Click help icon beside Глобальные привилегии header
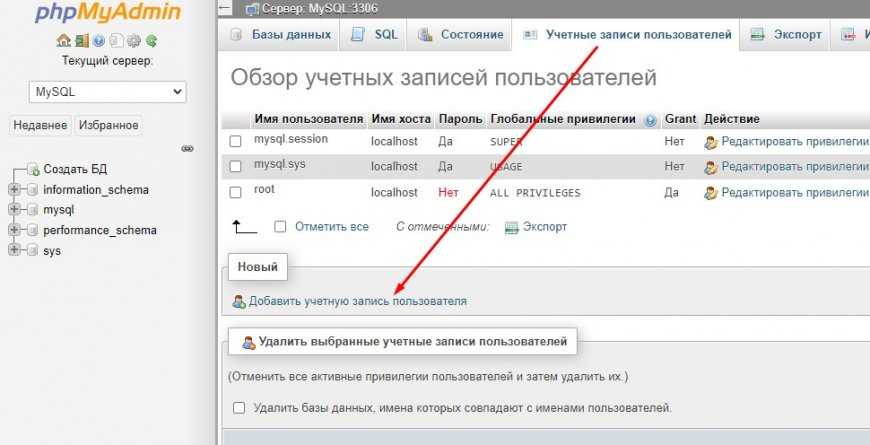870x445 pixels. 651,120
